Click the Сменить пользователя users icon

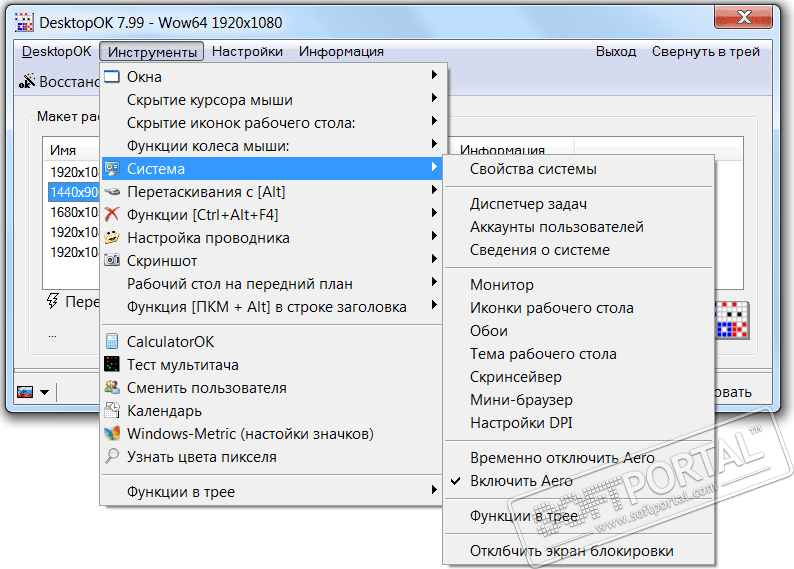pyautogui.click(x=112, y=387)
